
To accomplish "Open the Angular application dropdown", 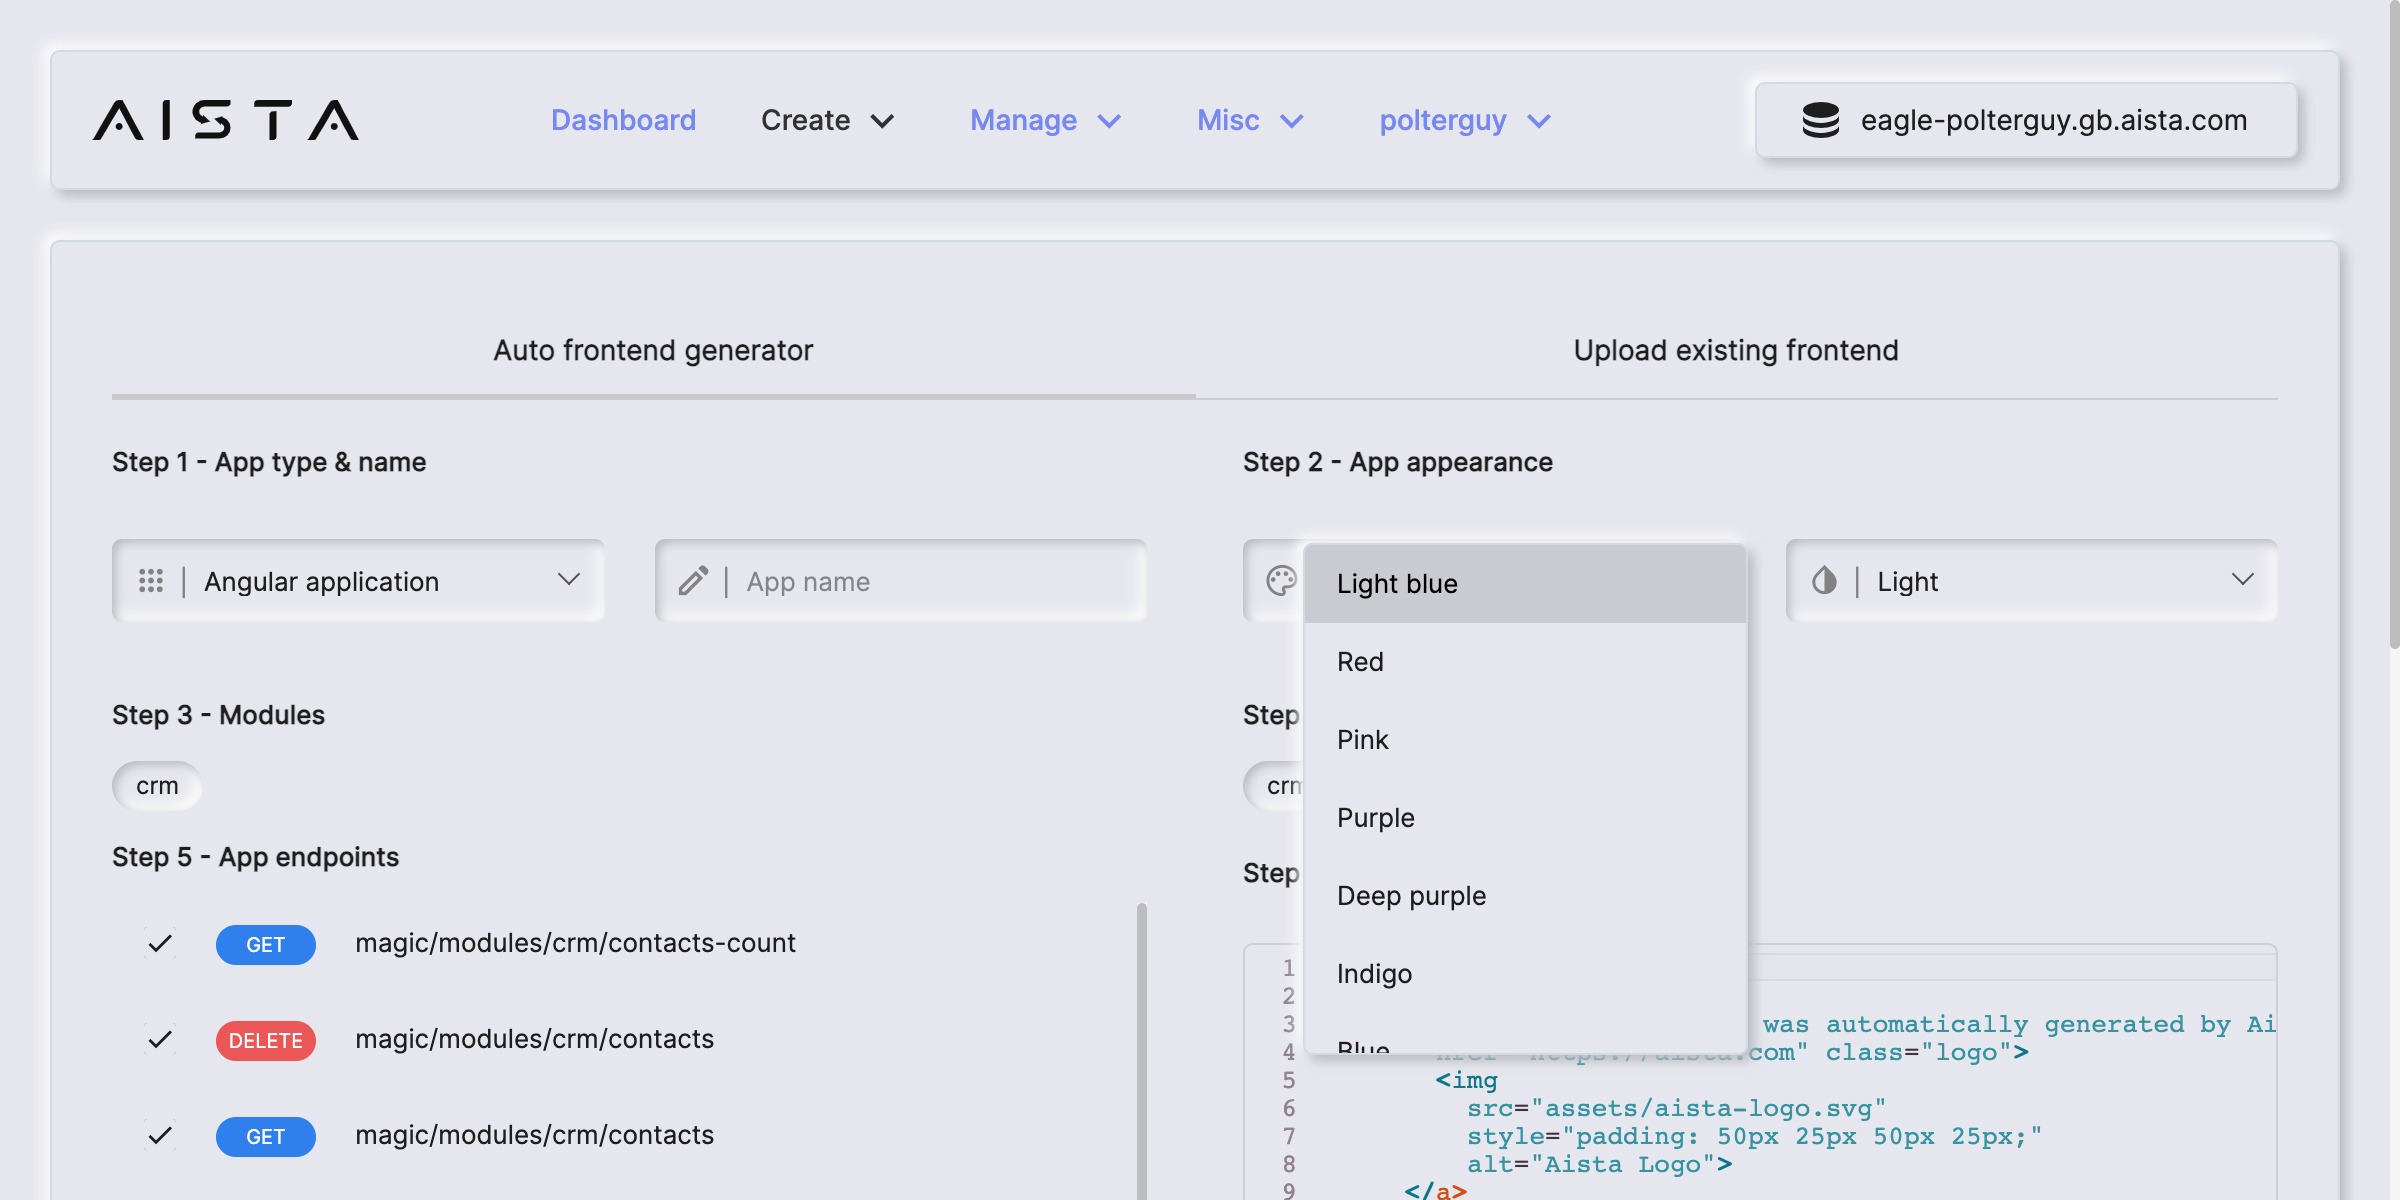I will pyautogui.click(x=358, y=581).
